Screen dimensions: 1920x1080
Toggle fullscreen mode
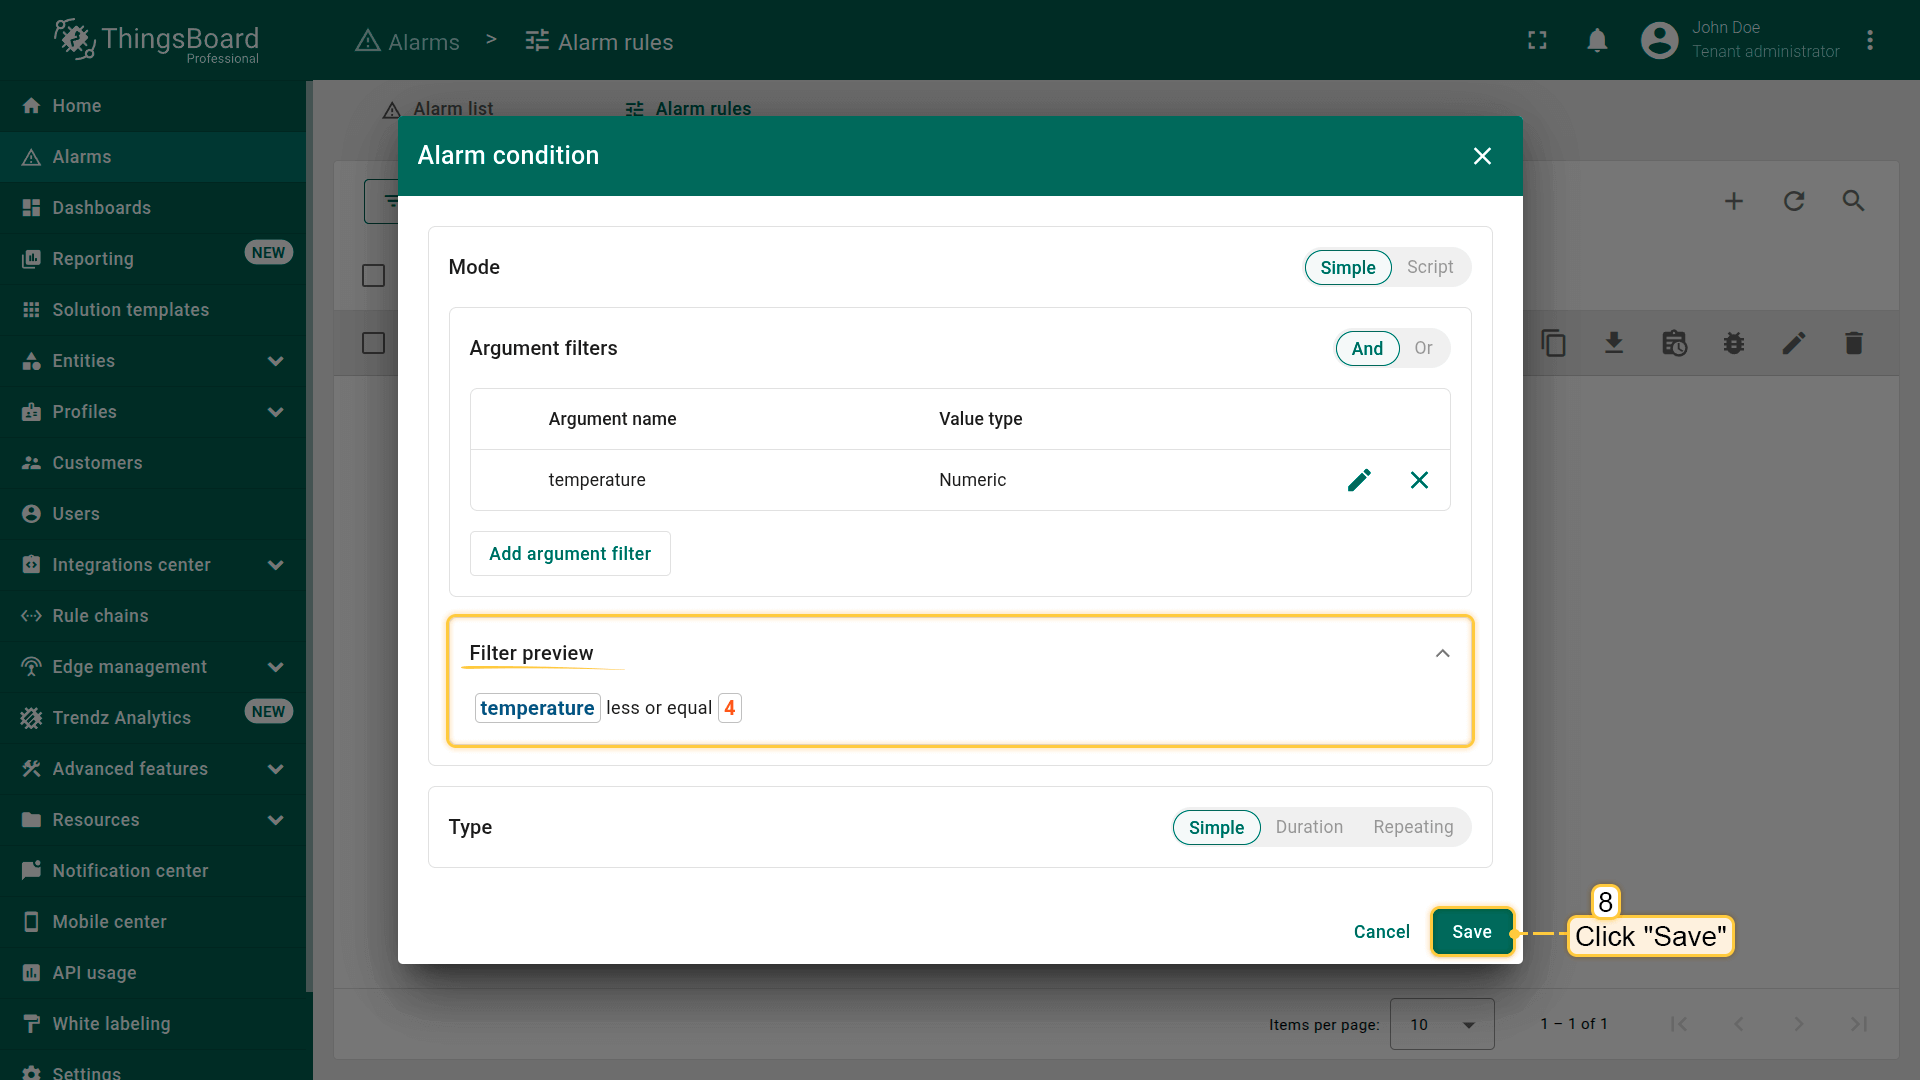[1537, 40]
